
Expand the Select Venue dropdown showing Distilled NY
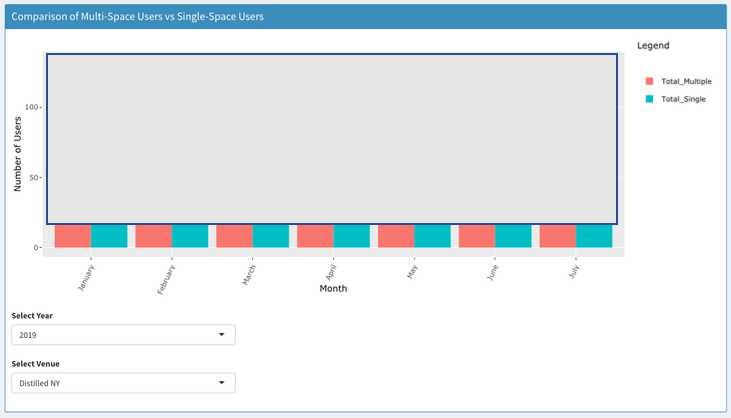123,383
